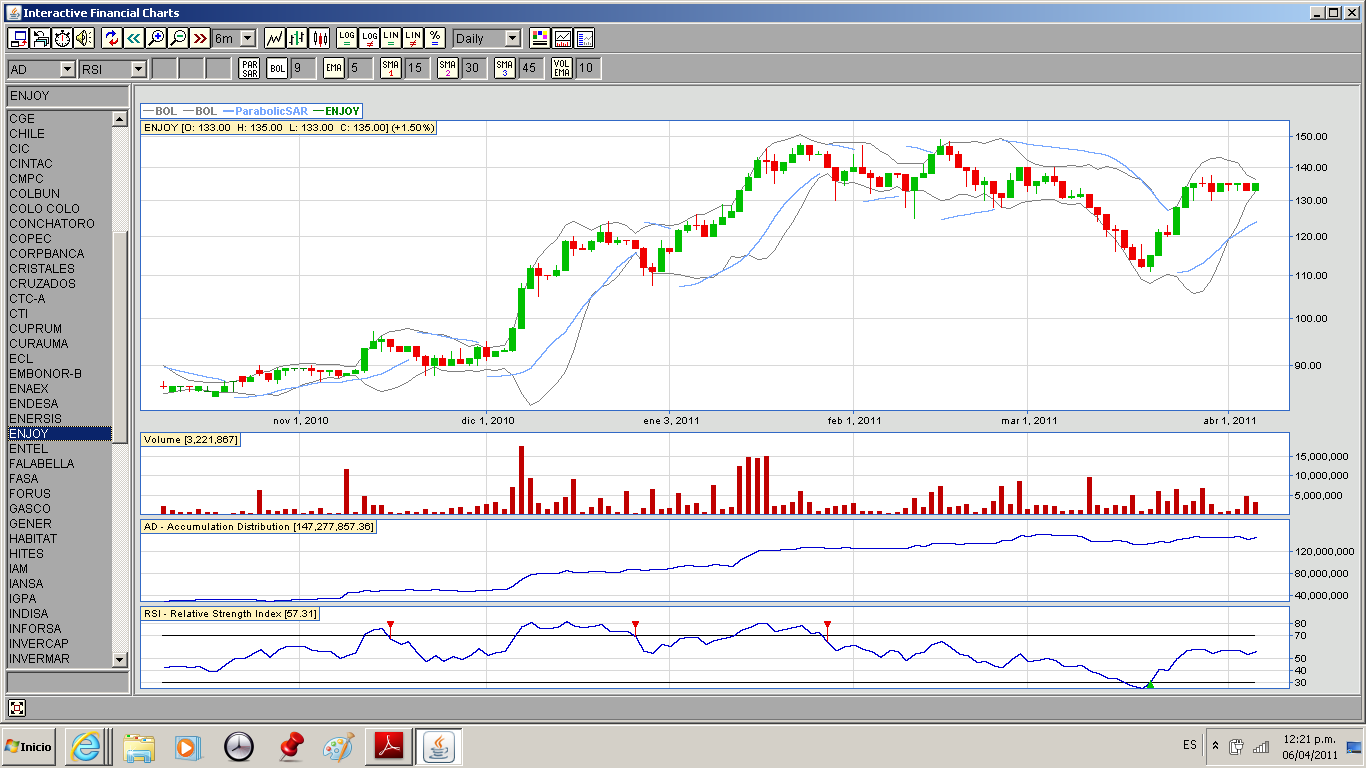
Task: Click the square icon below the stock list
Action: tap(17, 708)
